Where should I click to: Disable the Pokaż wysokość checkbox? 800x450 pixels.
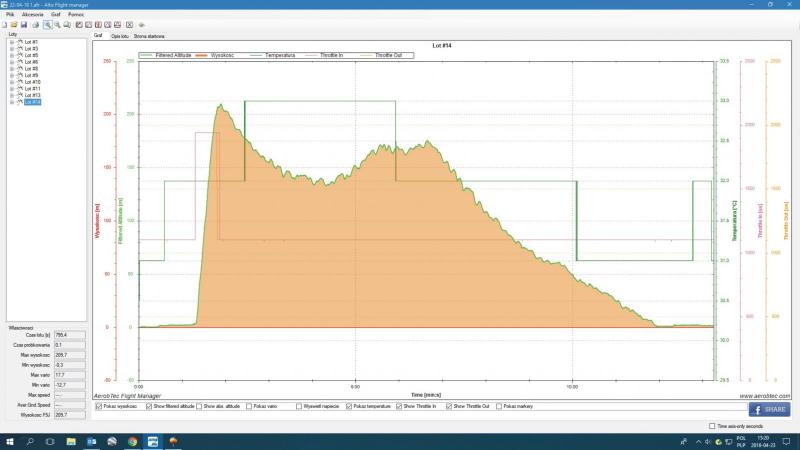98,406
